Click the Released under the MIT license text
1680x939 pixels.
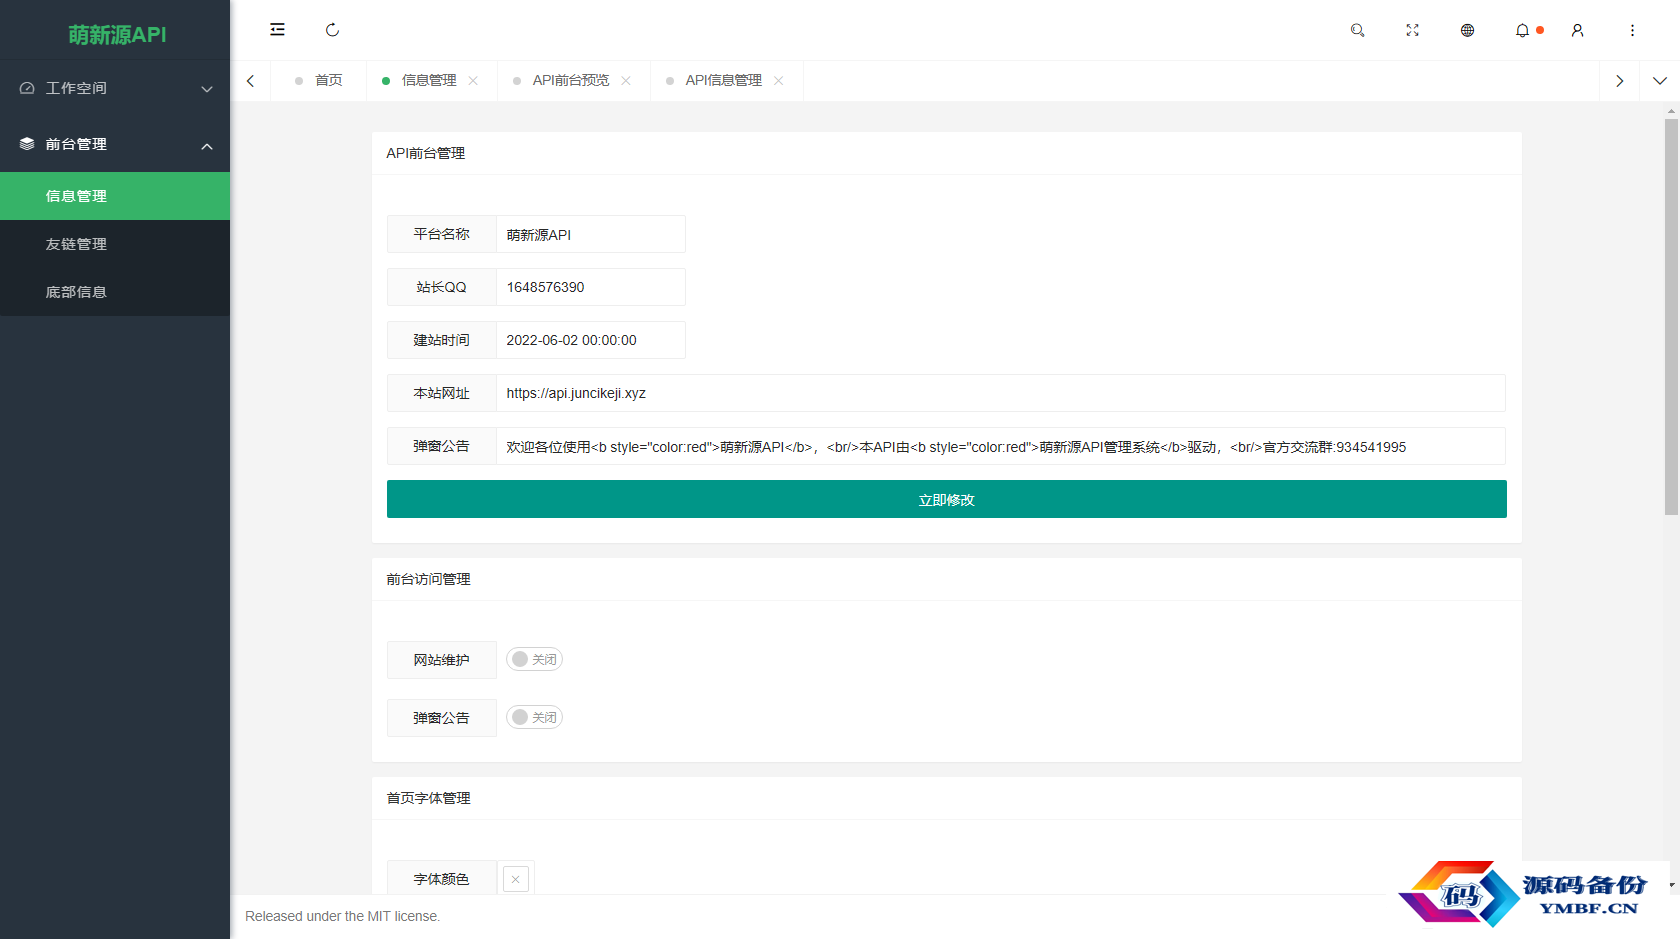pyautogui.click(x=343, y=916)
